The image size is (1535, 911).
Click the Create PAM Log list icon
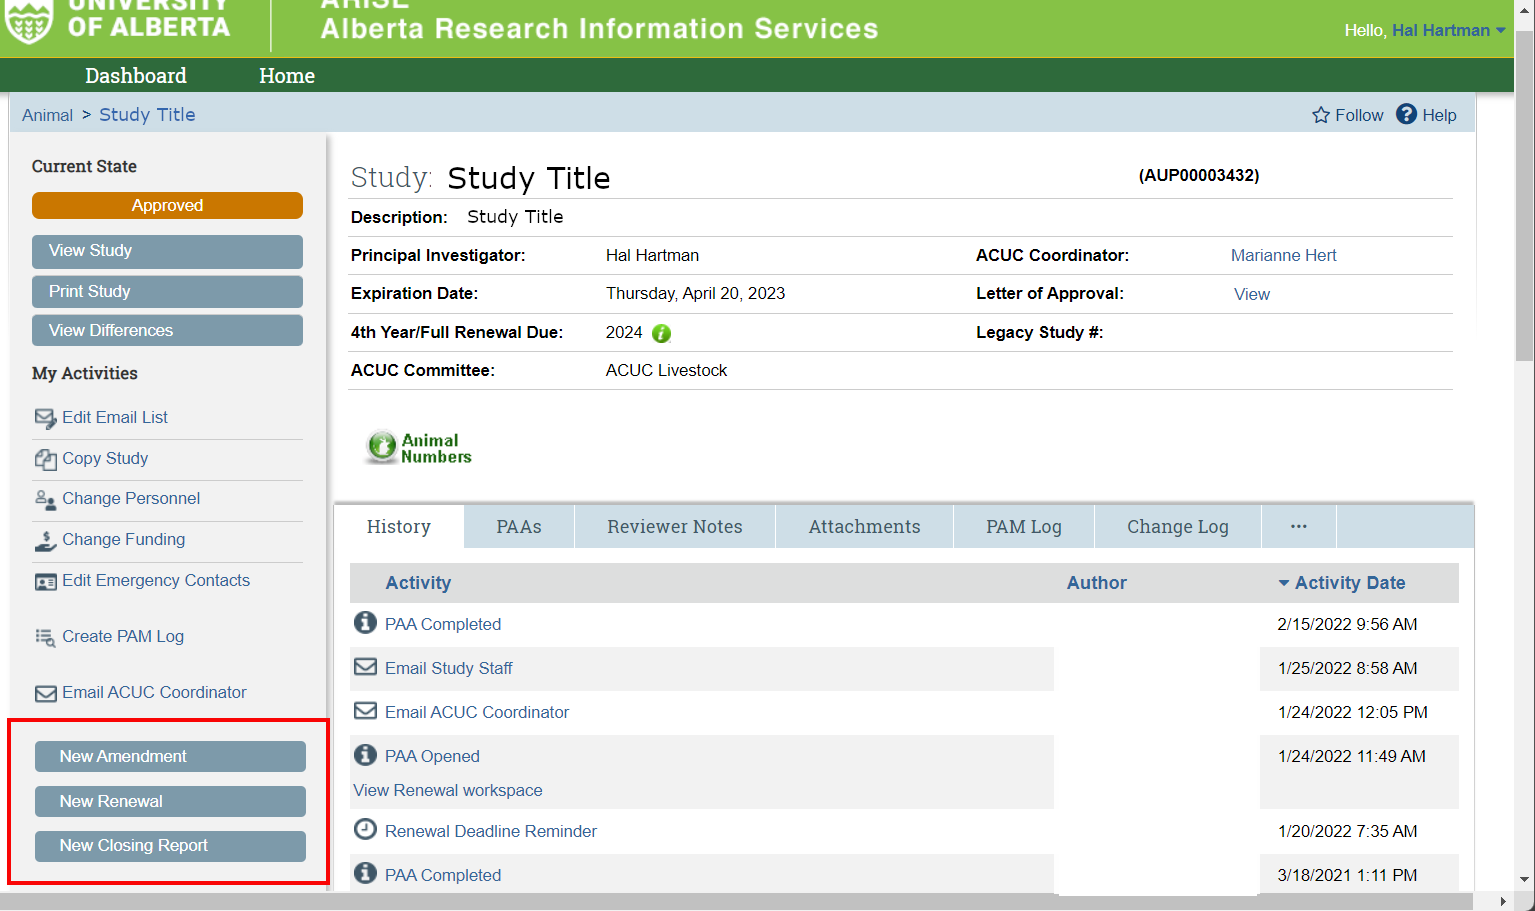(x=45, y=637)
